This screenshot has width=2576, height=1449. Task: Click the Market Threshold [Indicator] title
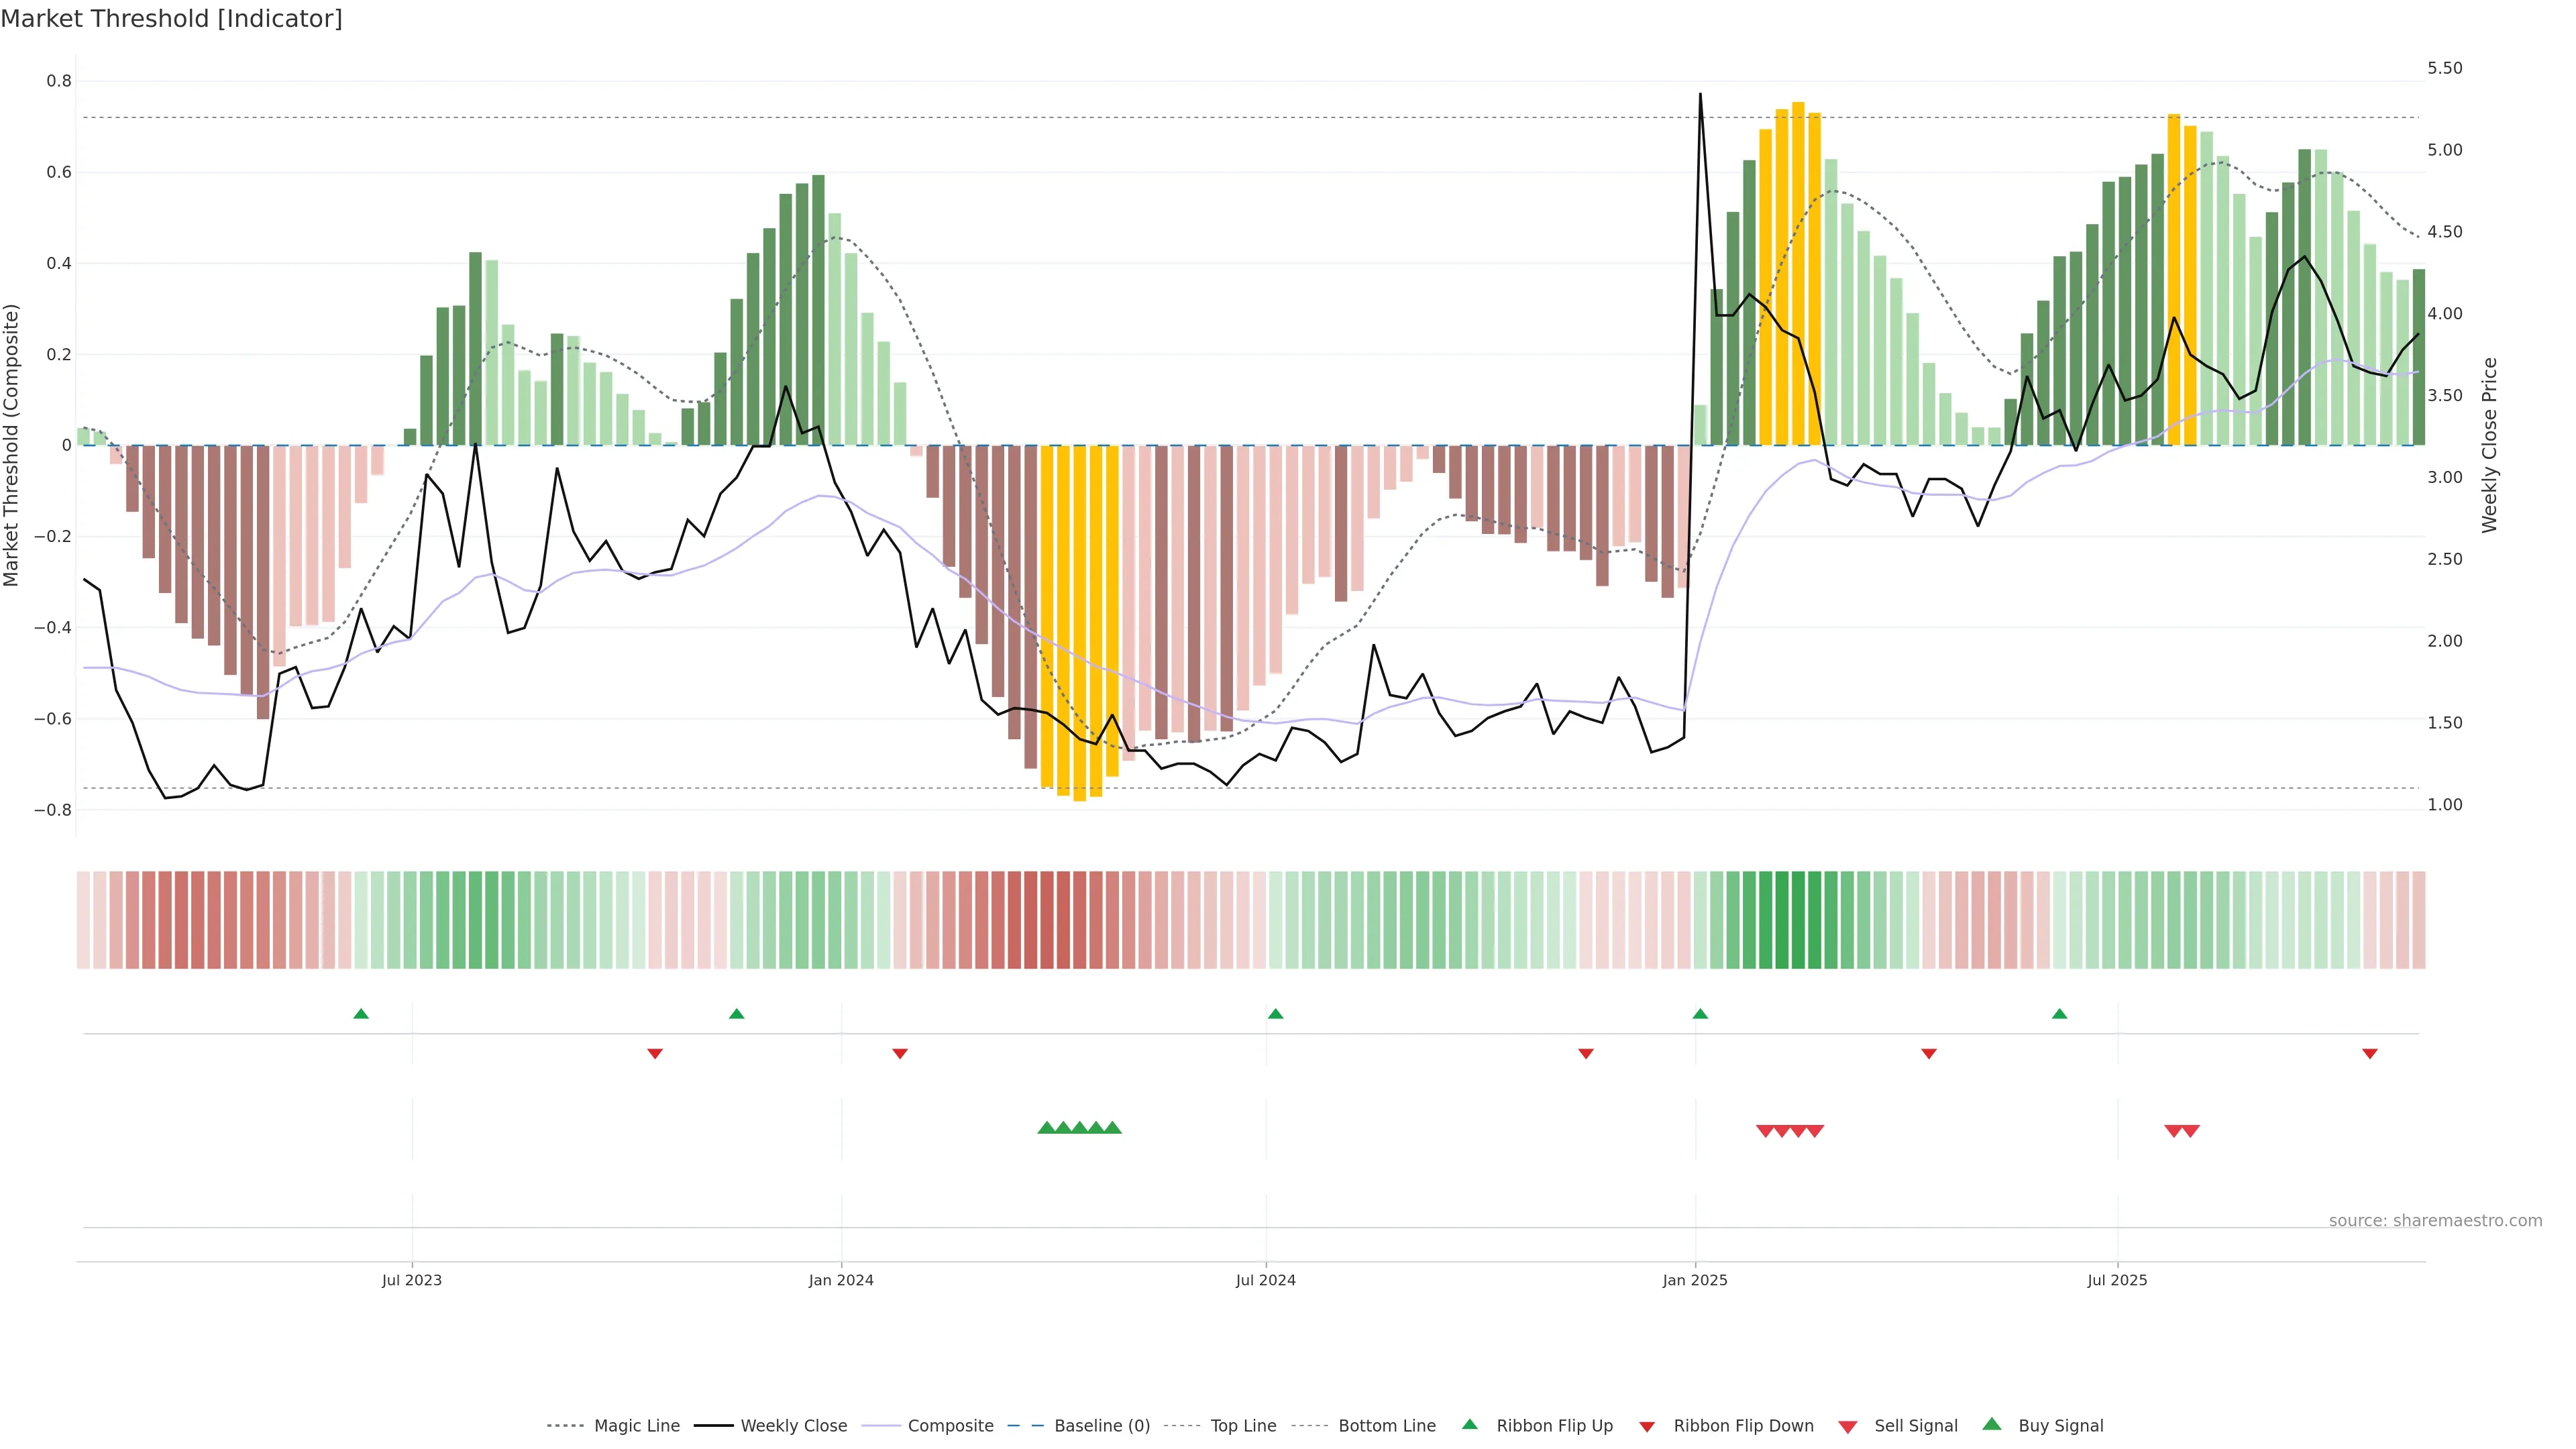click(171, 19)
